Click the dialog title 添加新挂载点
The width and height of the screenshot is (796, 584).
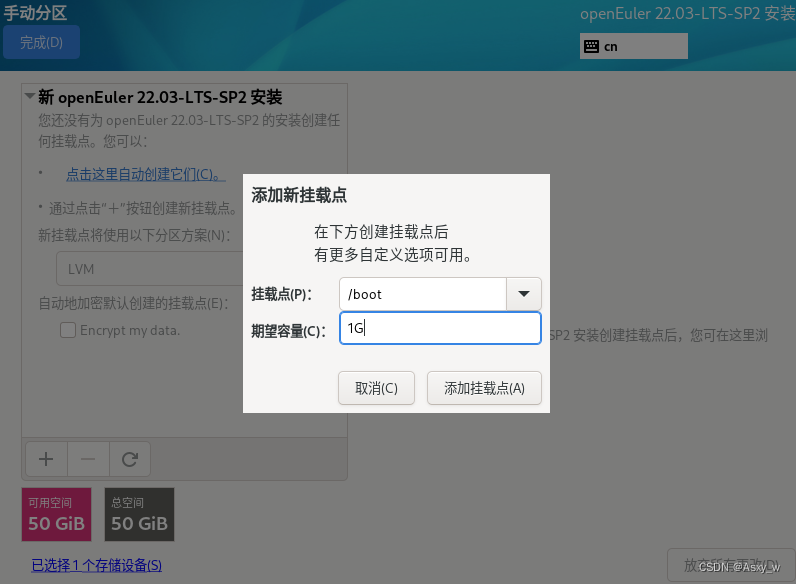(x=299, y=195)
